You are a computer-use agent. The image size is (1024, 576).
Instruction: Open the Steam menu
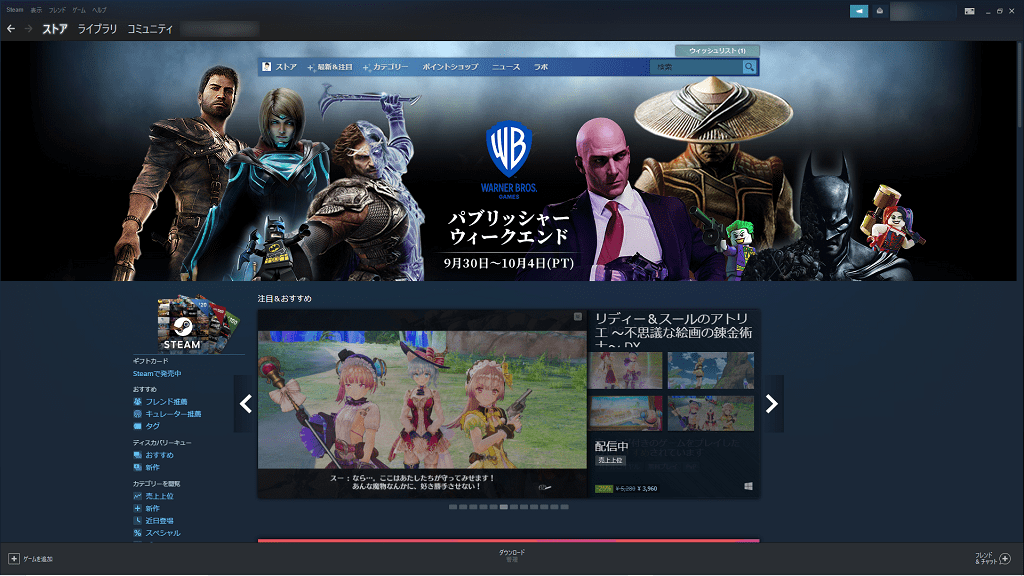(x=14, y=10)
